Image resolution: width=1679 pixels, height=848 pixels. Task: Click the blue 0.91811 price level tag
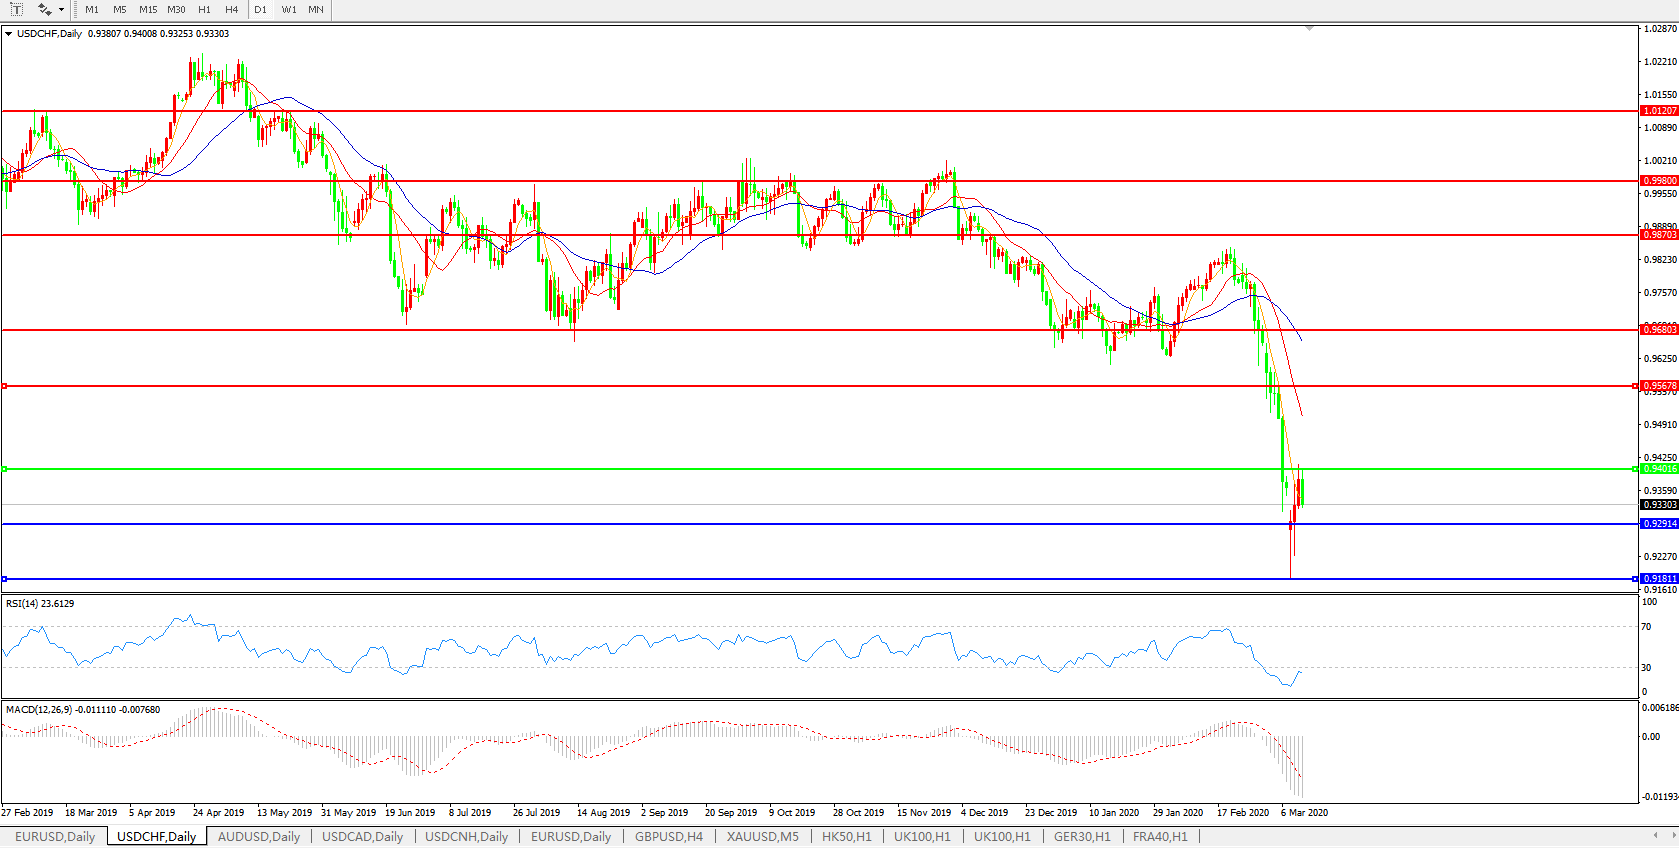1659,579
